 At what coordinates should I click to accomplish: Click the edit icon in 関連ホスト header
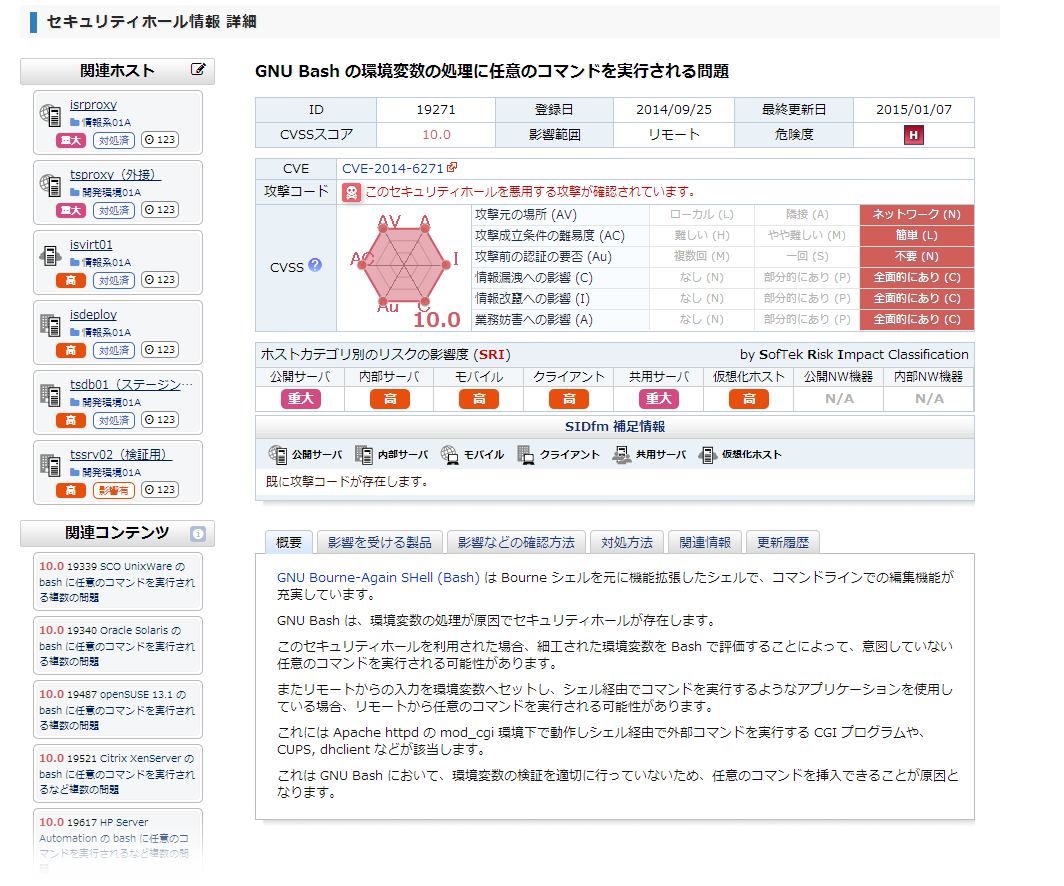pyautogui.click(x=198, y=69)
